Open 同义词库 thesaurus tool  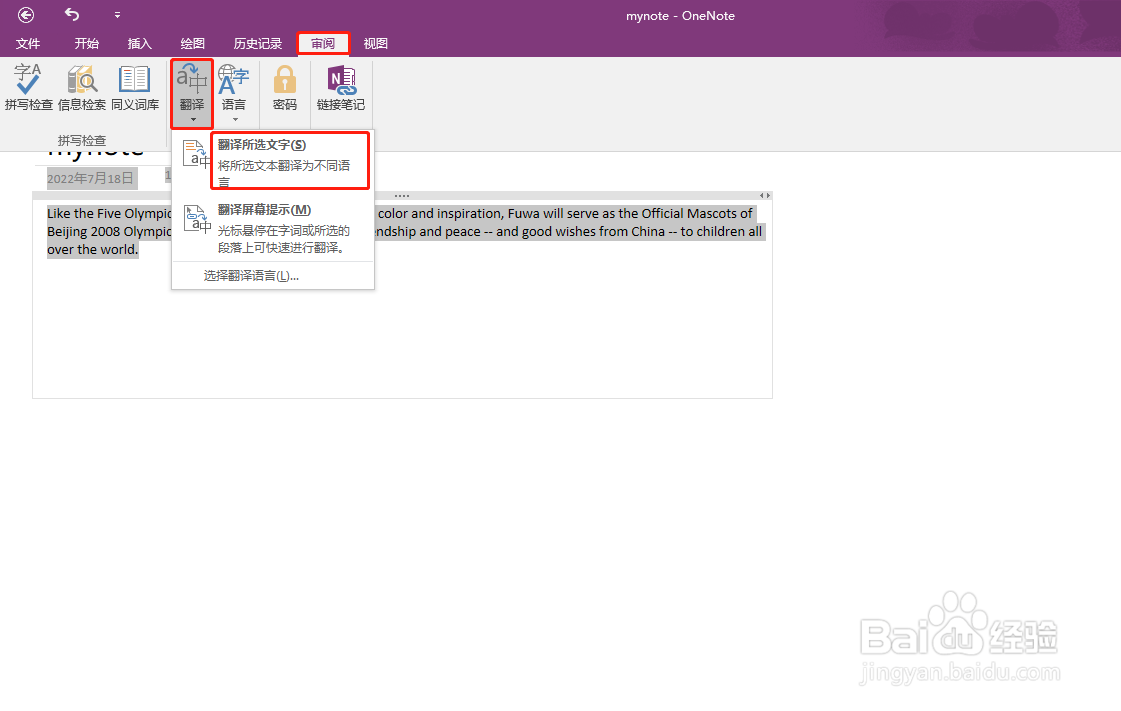point(134,87)
